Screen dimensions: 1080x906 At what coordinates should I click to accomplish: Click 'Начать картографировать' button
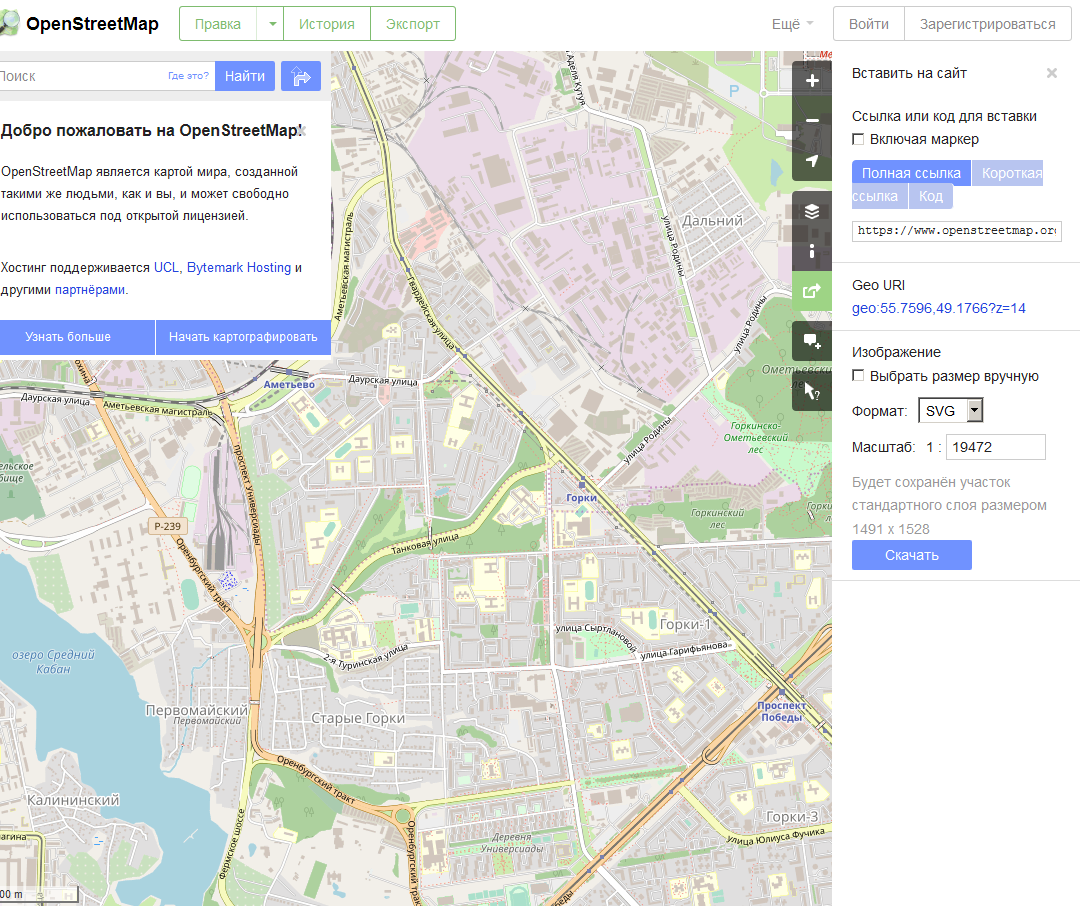[243, 337]
